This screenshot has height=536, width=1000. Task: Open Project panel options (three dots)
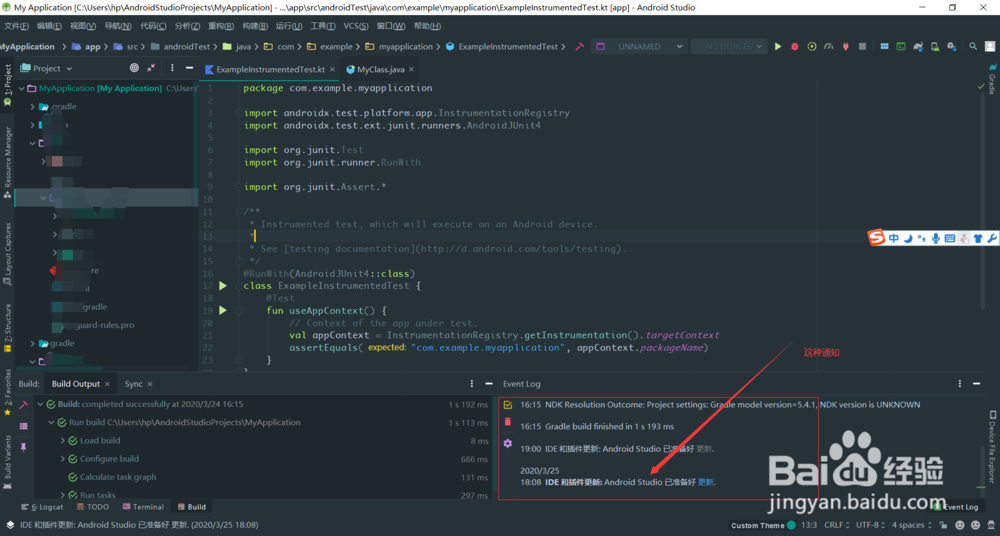(x=172, y=68)
